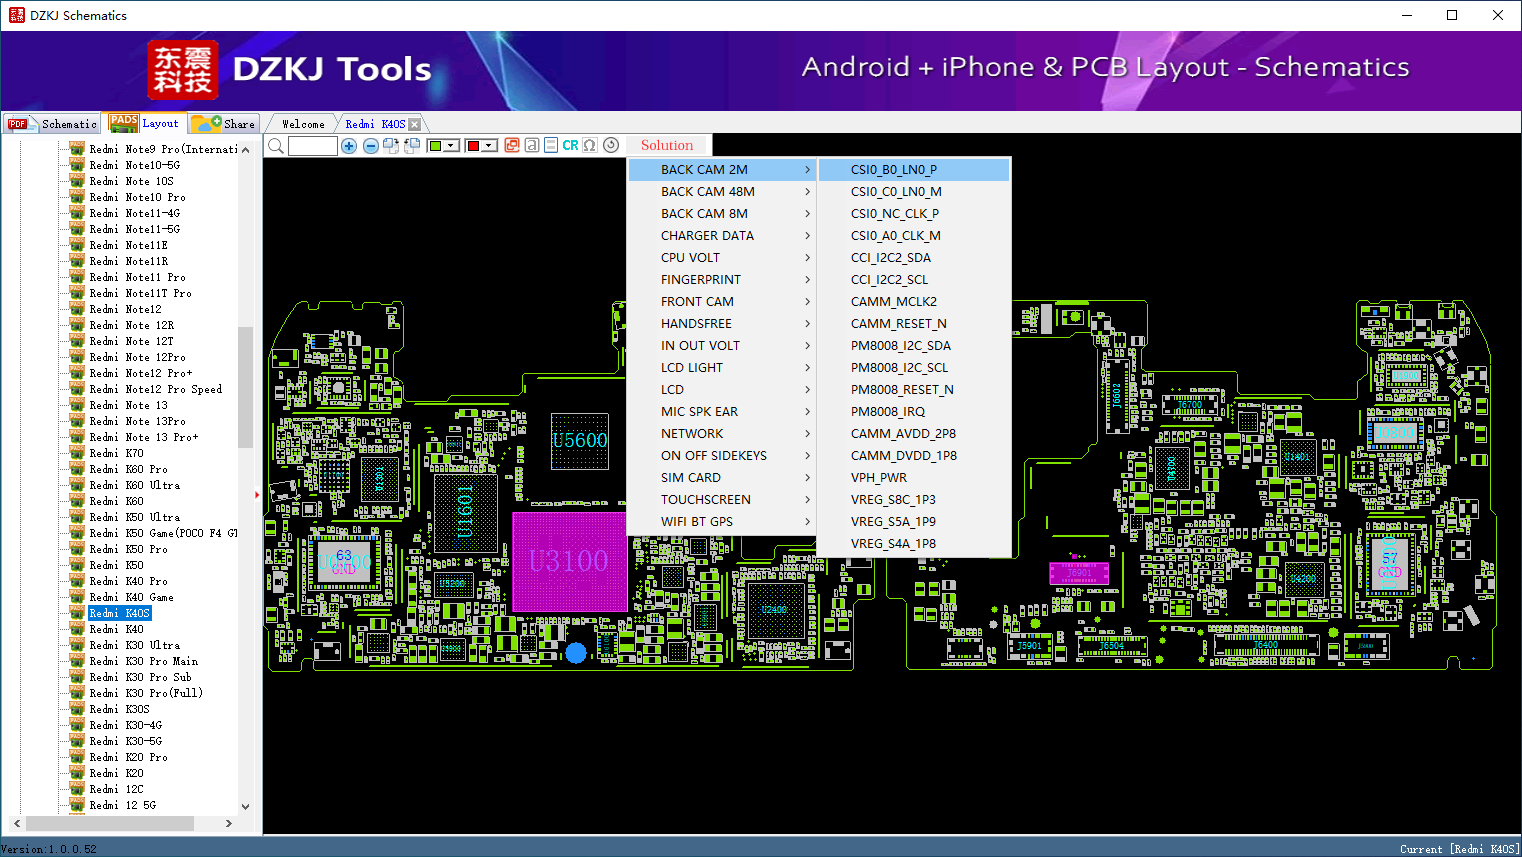Select Redmi K70 in model tree
The image size is (1522, 857).
coord(116,453)
